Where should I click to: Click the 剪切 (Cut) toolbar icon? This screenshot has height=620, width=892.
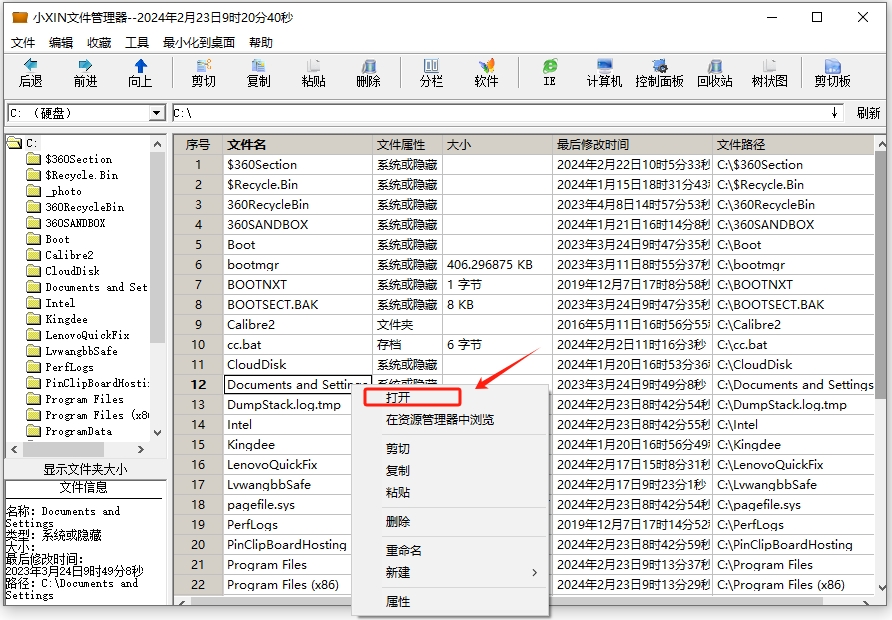click(x=203, y=72)
